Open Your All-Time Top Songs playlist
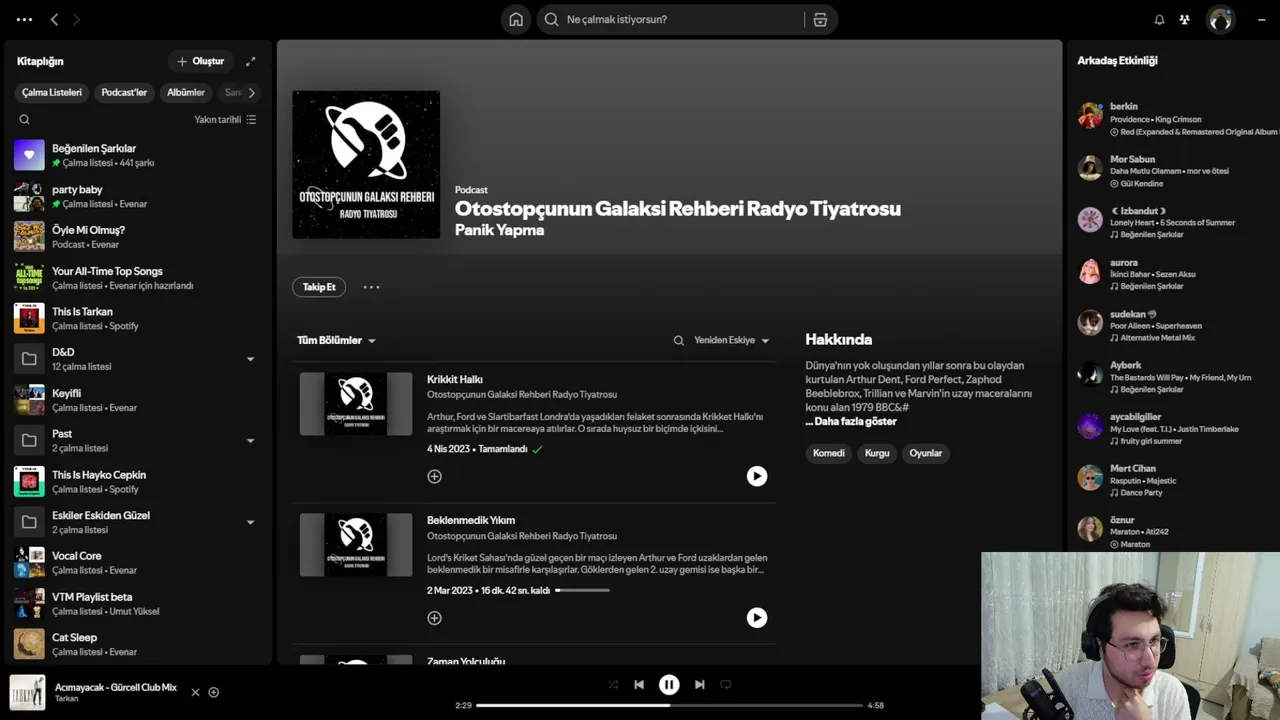This screenshot has height=720, width=1280. (x=137, y=277)
